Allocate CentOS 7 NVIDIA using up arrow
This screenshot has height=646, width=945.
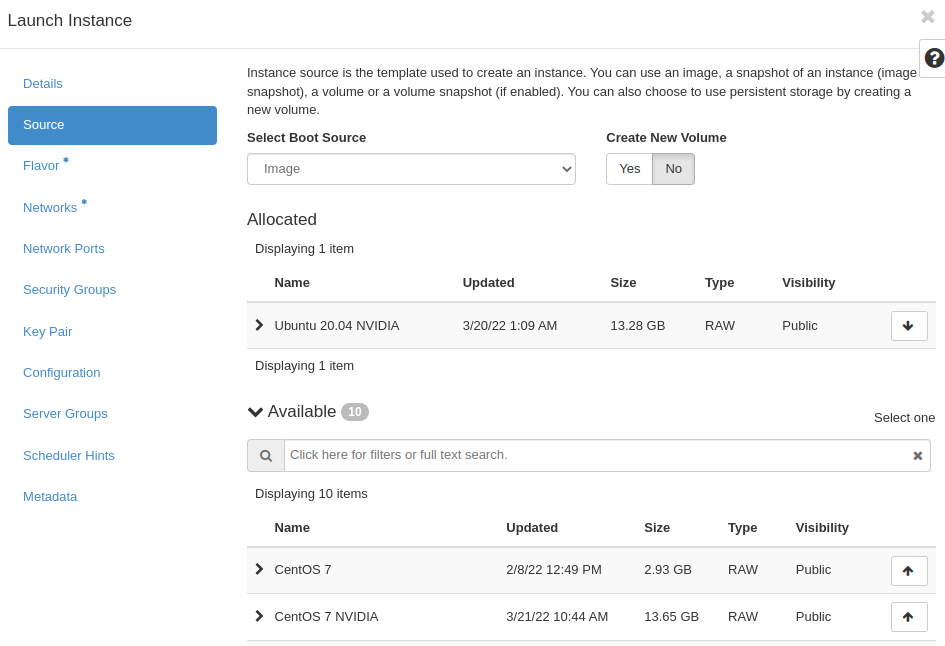pyautogui.click(x=908, y=617)
